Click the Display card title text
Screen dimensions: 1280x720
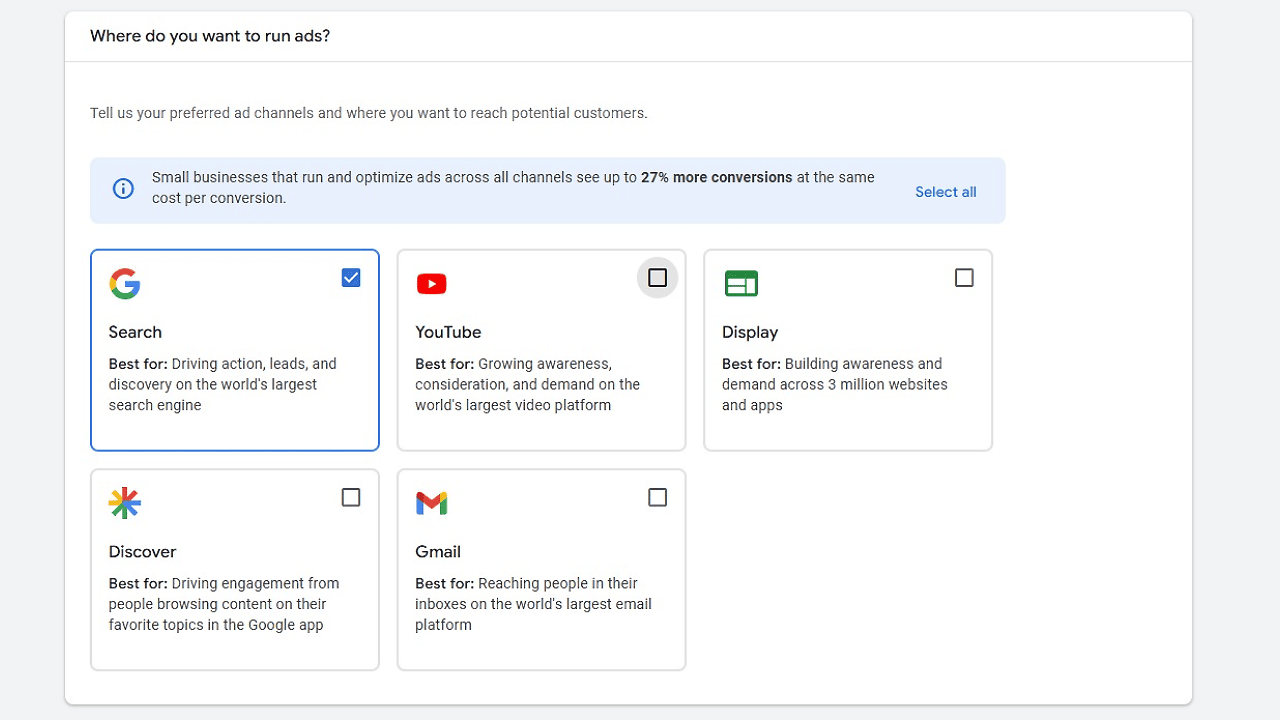point(750,332)
